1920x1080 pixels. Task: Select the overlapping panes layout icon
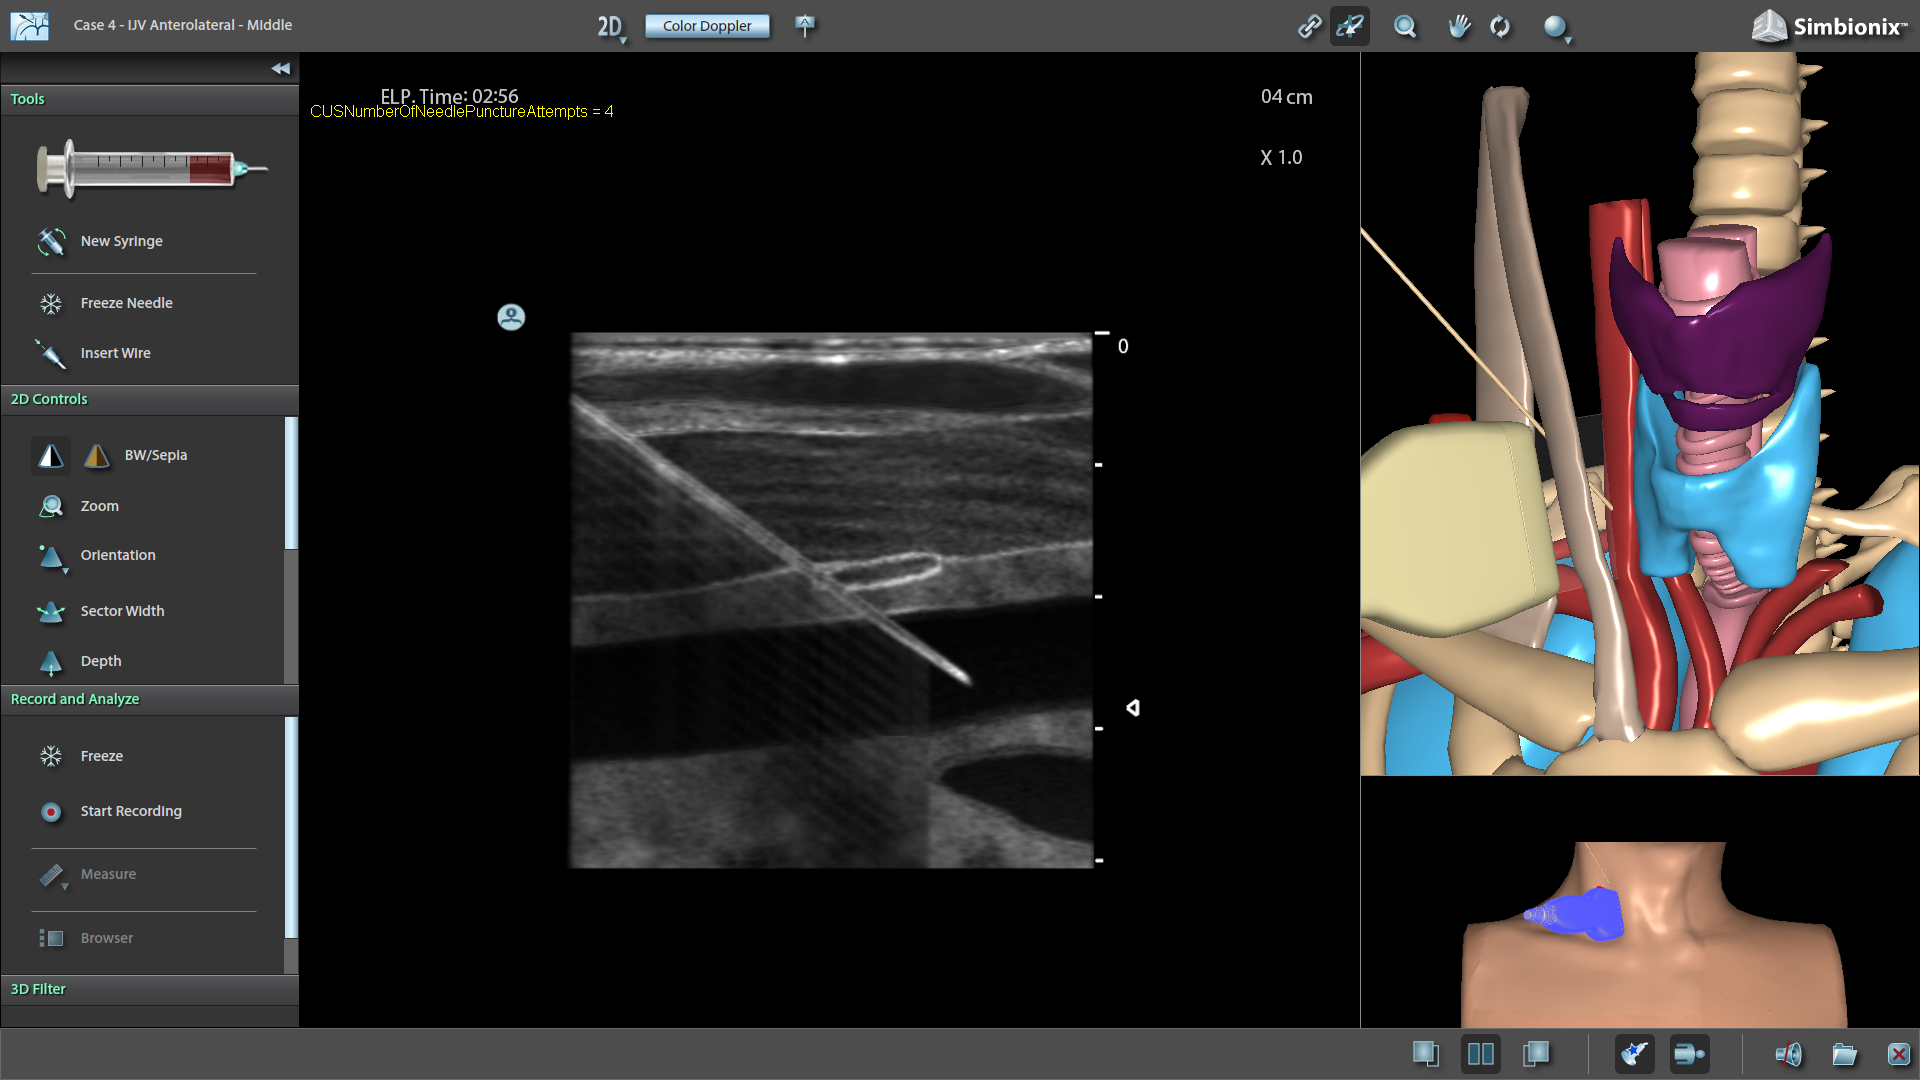click(x=1535, y=1054)
